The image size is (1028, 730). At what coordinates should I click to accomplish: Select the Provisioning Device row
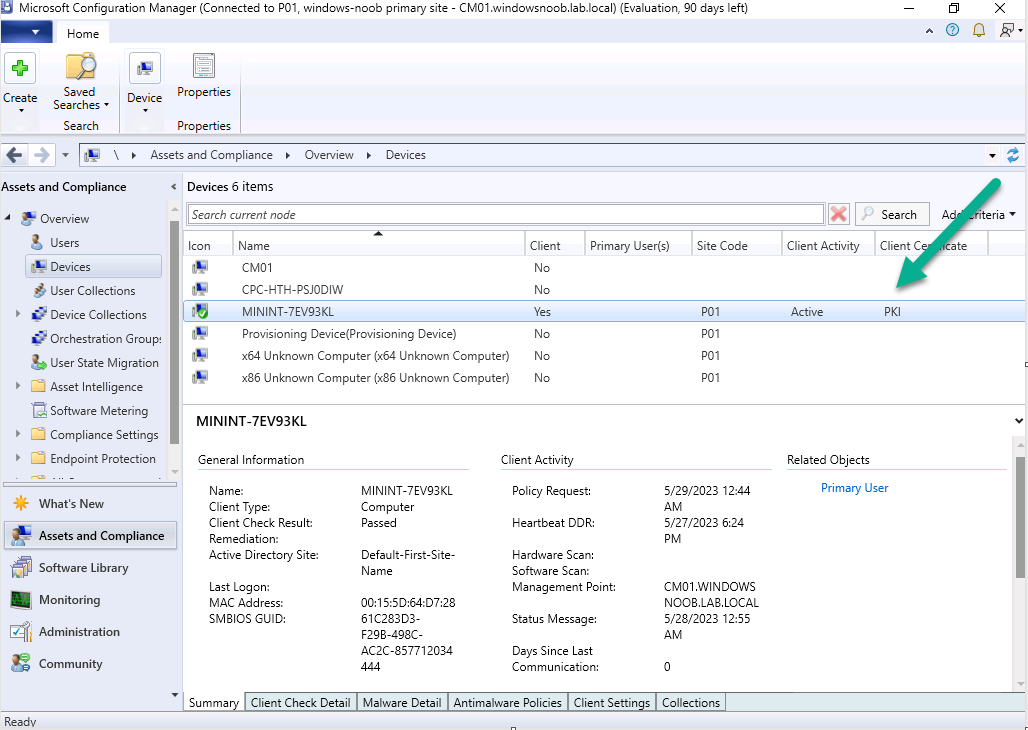[603, 334]
